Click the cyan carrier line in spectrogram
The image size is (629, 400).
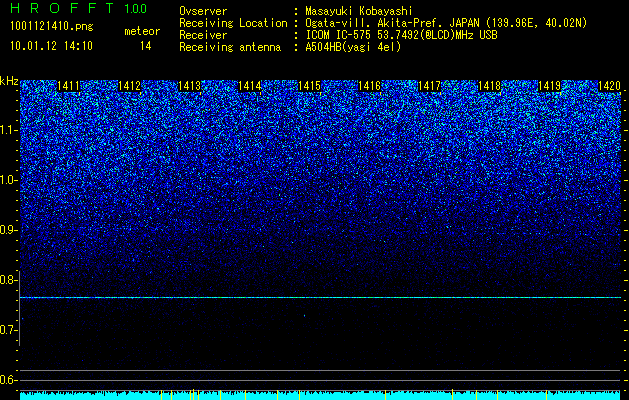[x=320, y=297]
